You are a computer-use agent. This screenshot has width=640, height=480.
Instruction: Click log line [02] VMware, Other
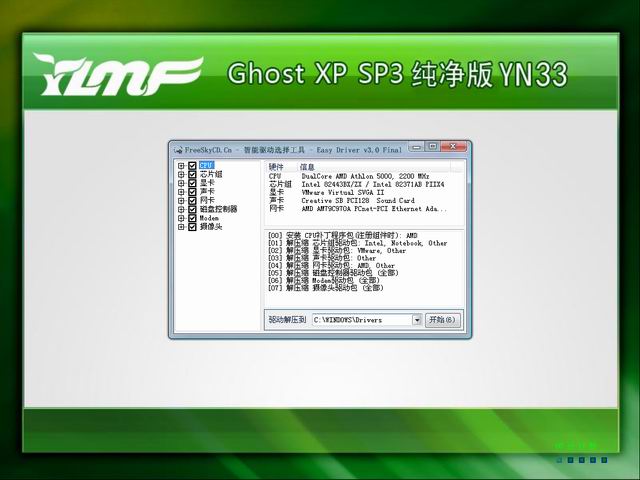[337, 251]
